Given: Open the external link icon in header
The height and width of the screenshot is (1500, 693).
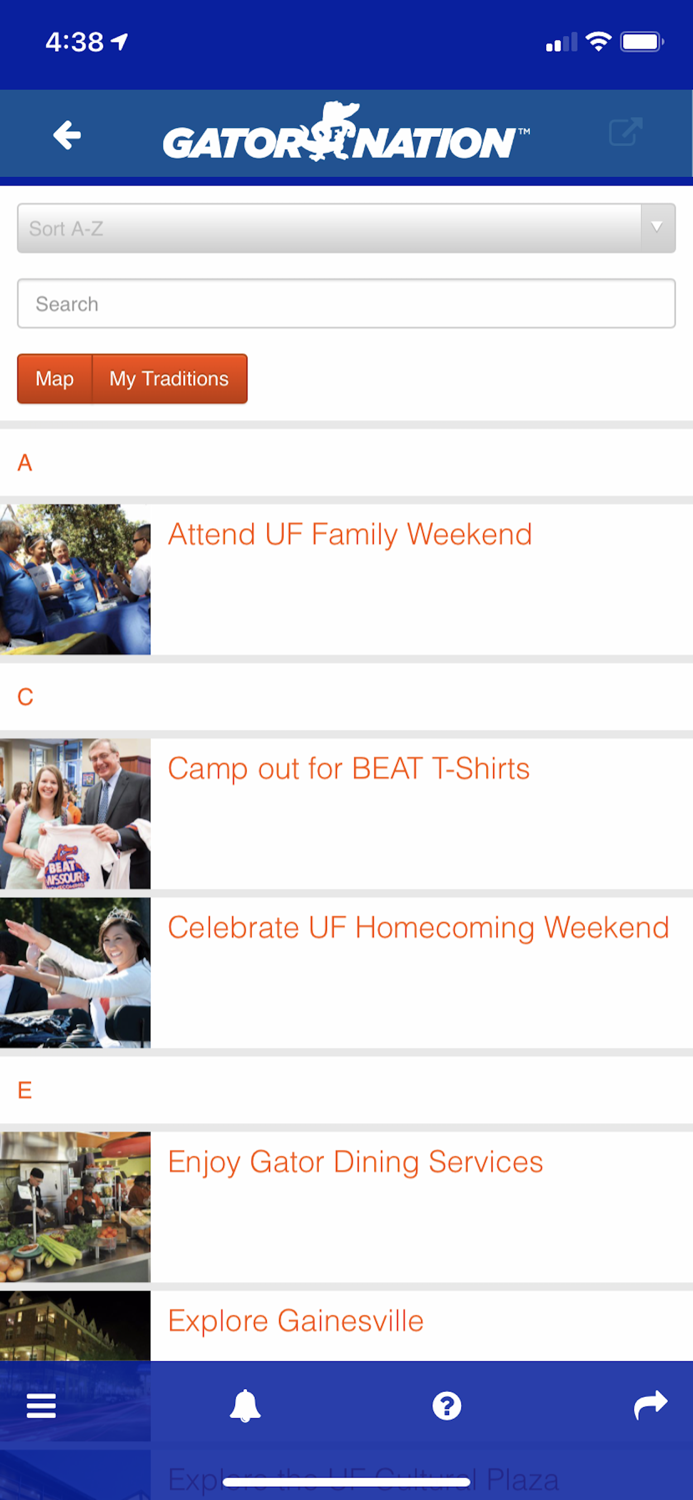Looking at the screenshot, I should (625, 132).
